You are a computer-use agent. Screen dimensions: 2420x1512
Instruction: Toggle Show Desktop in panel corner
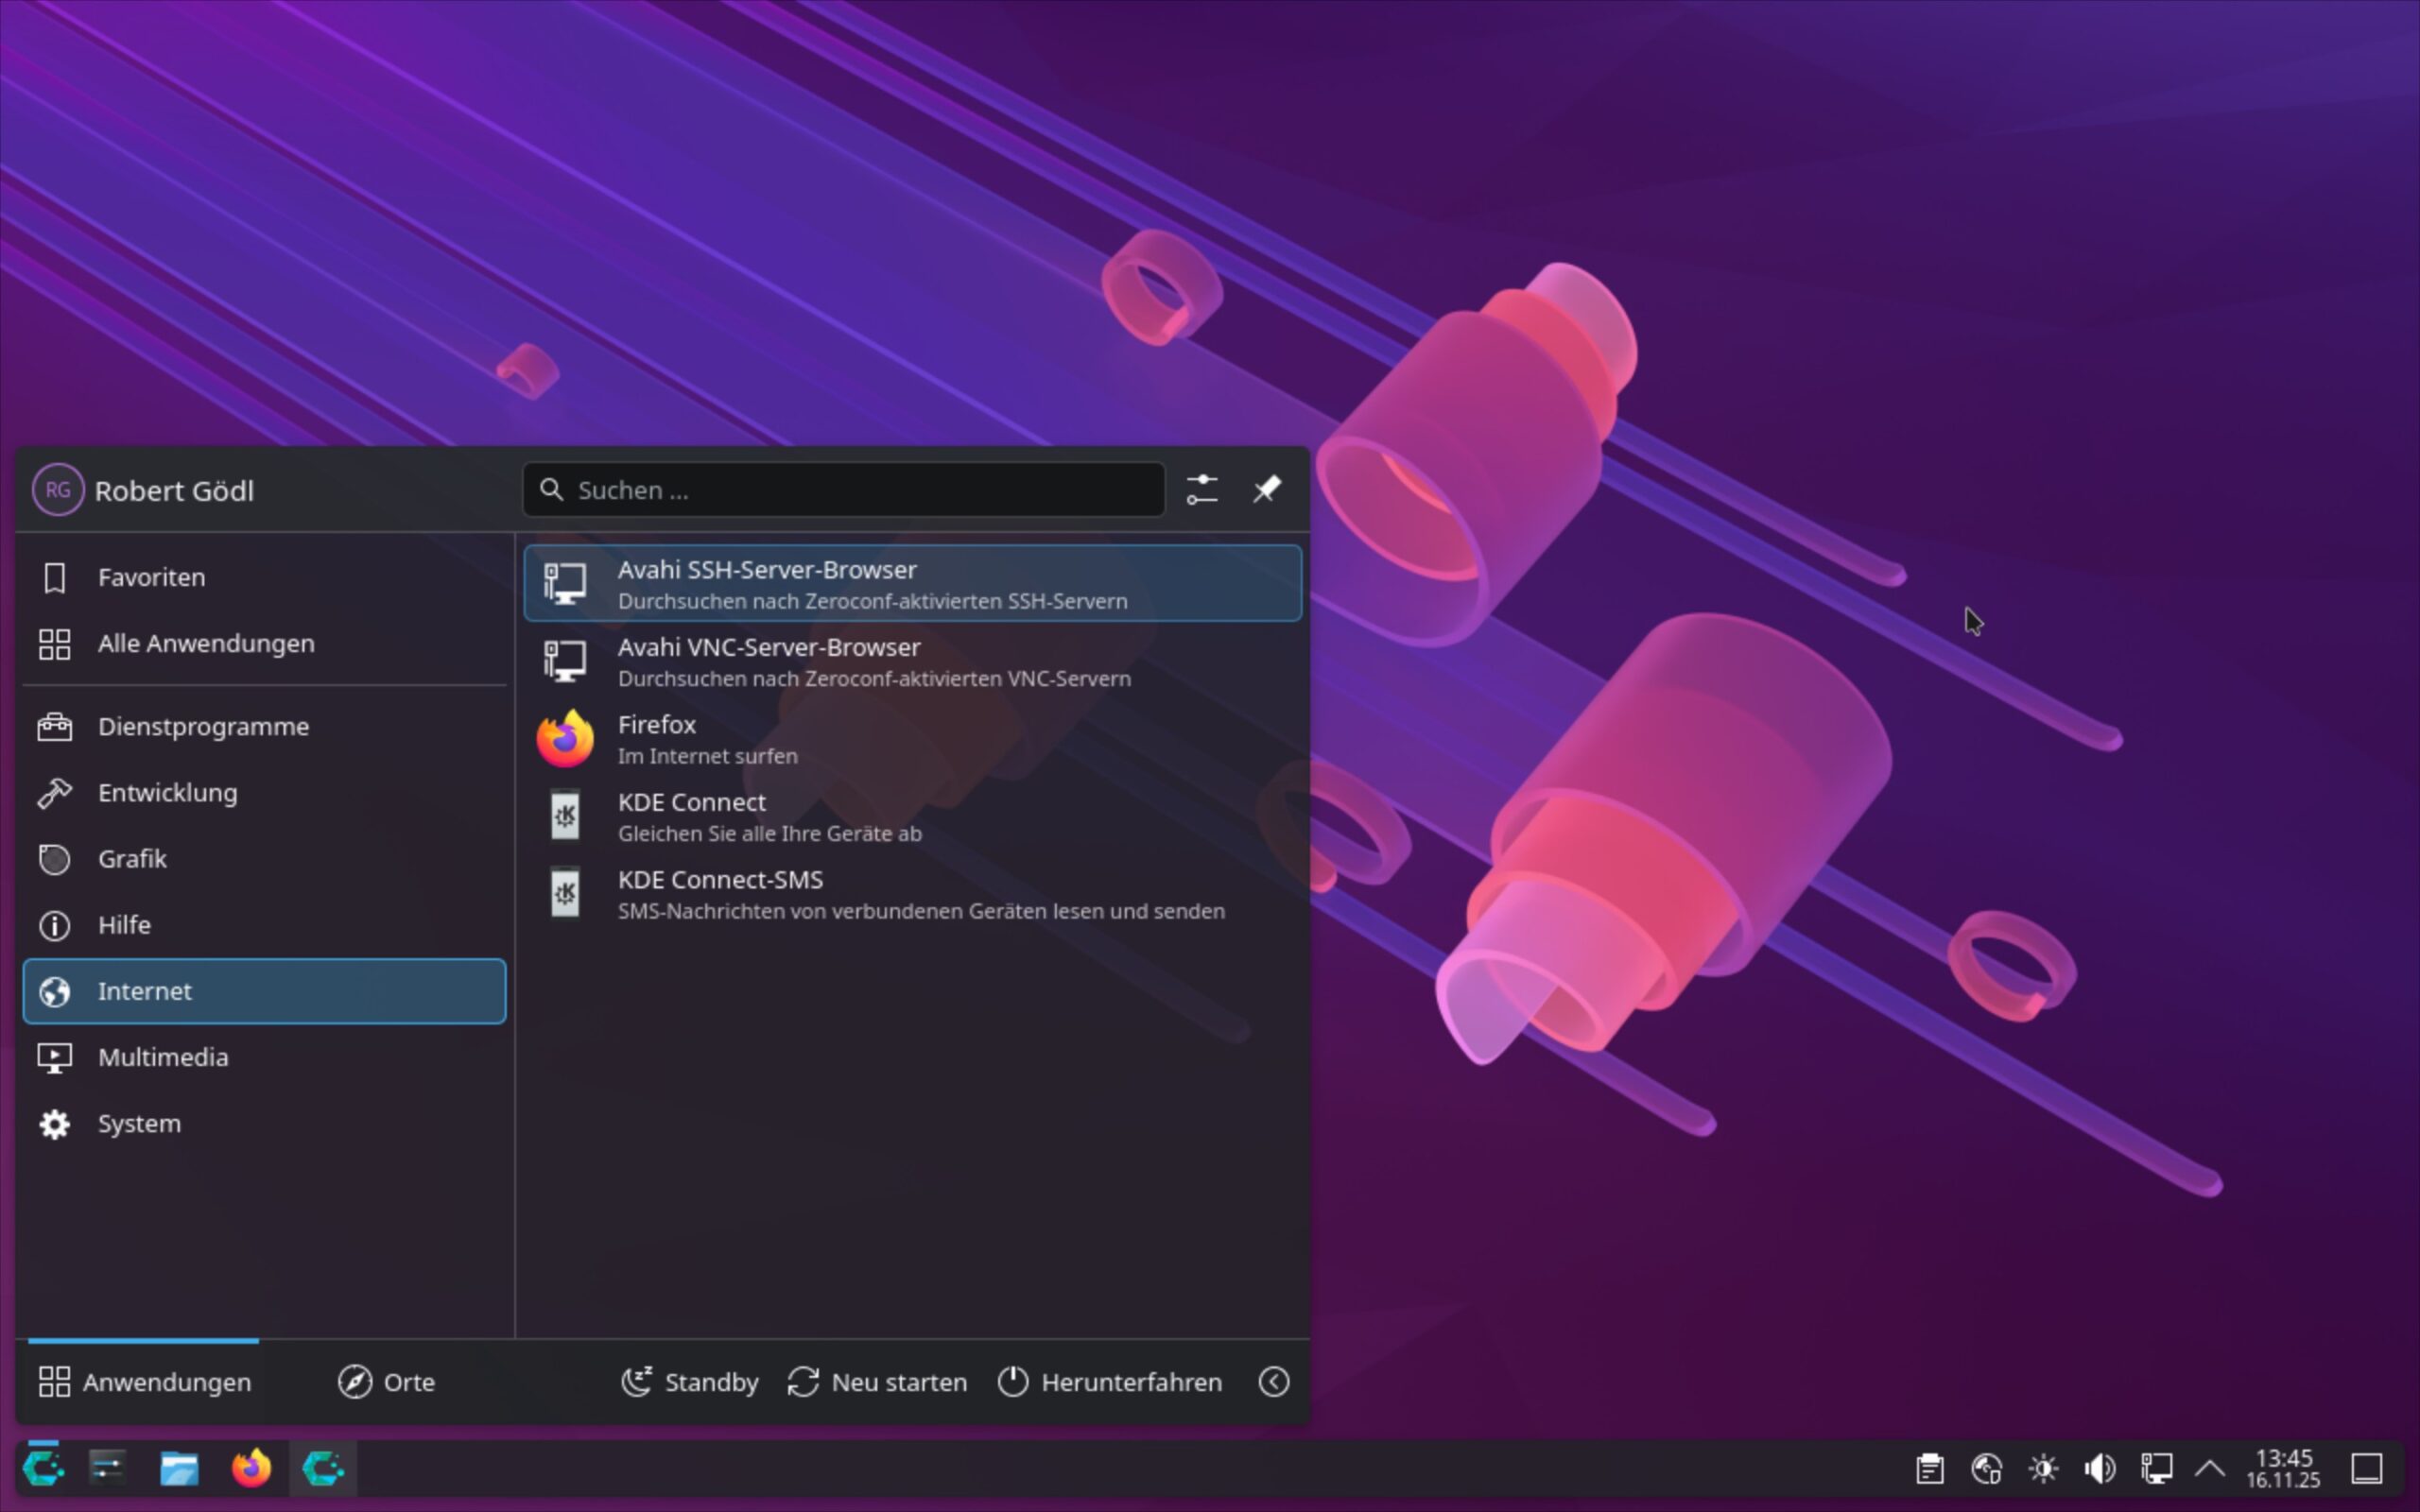coord(2366,1468)
